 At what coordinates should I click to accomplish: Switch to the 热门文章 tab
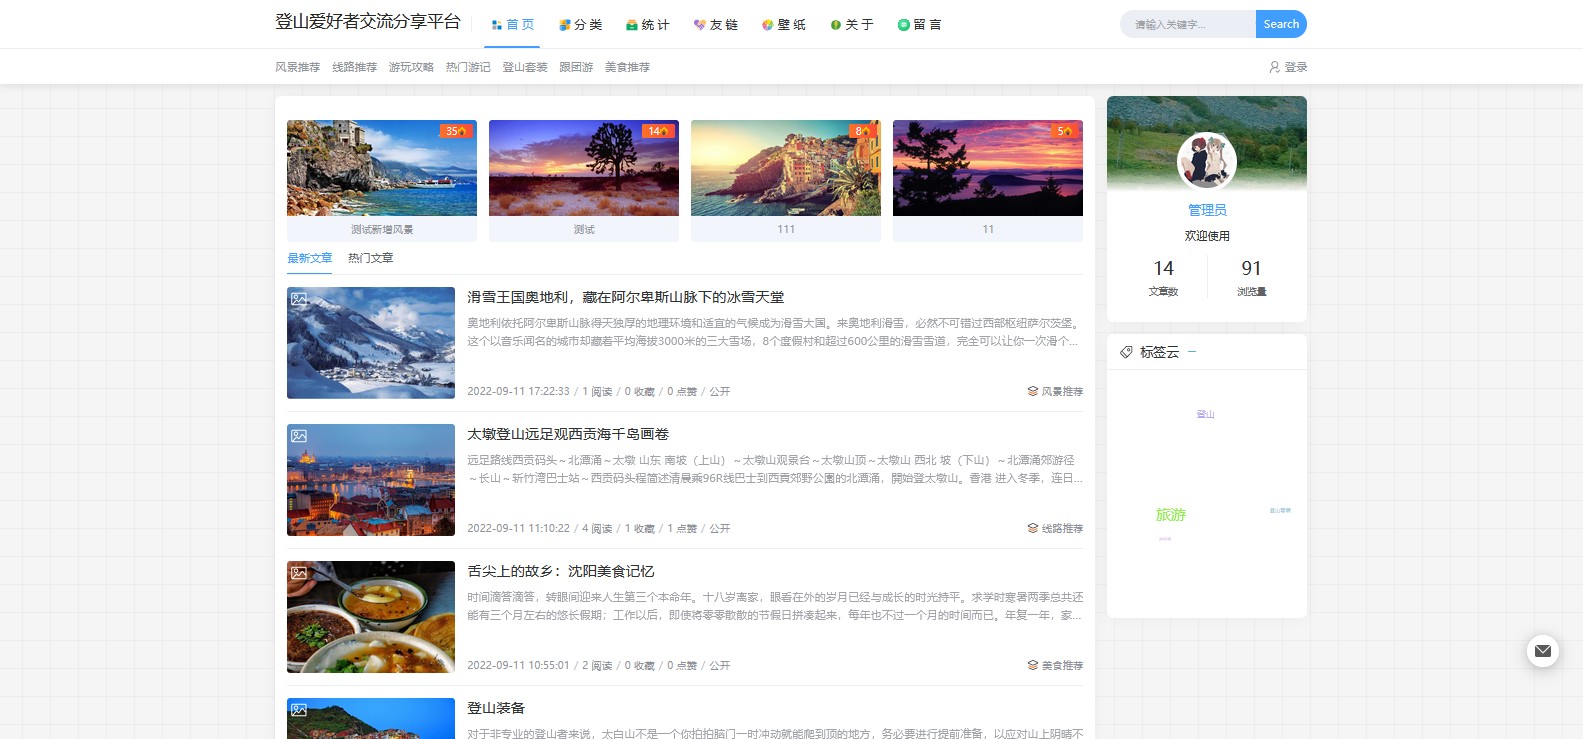point(370,258)
